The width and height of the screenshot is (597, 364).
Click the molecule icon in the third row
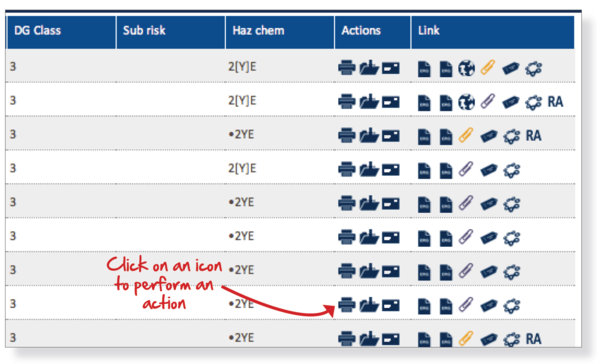[511, 137]
